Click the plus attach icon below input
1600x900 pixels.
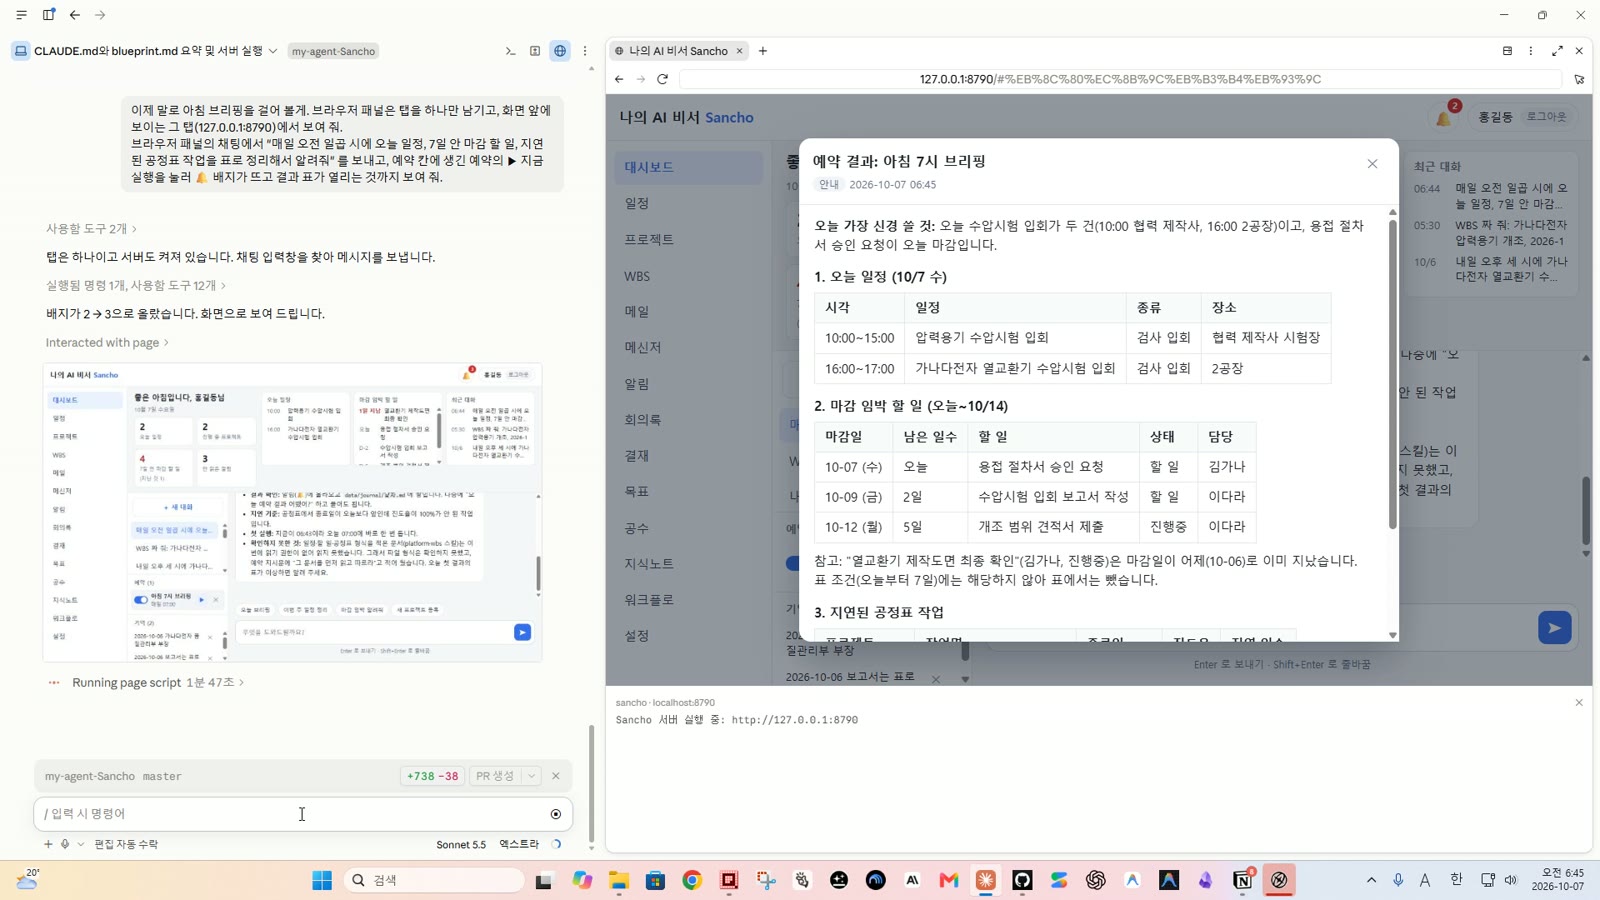[x=48, y=844]
